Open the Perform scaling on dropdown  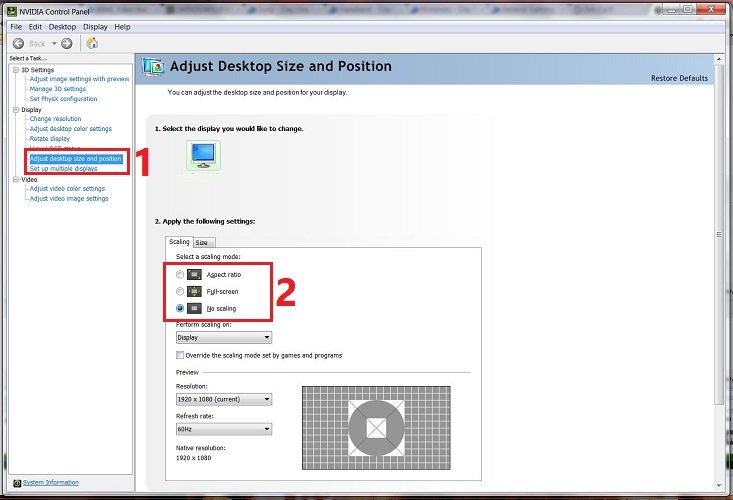[224, 337]
